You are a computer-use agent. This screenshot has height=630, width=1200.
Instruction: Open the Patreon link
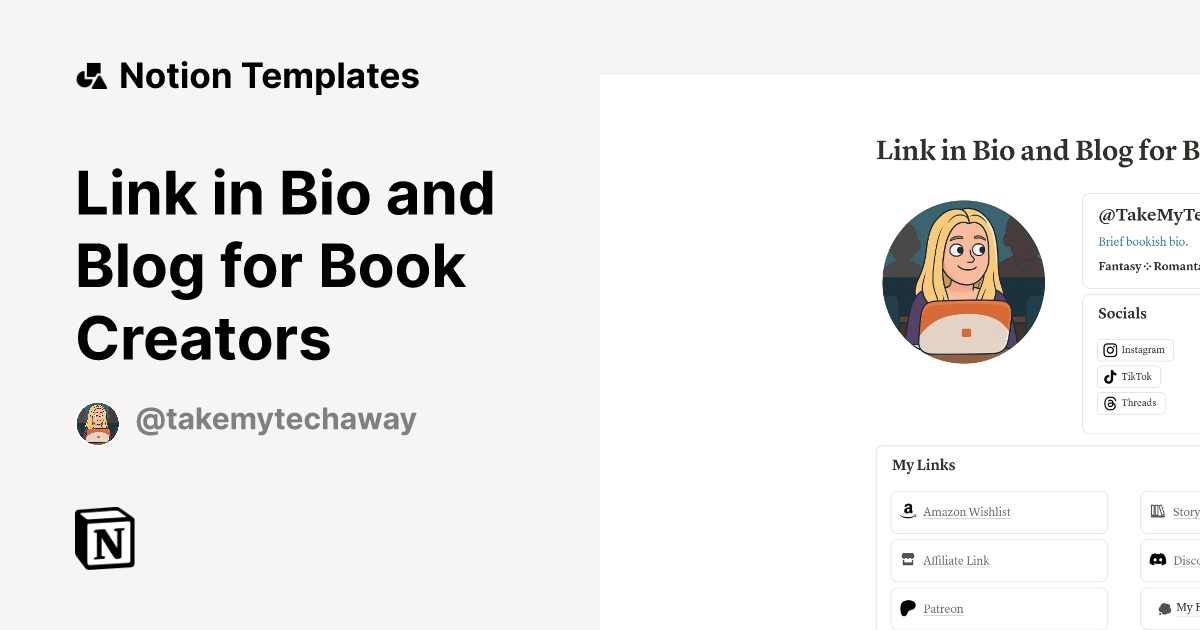pos(943,608)
